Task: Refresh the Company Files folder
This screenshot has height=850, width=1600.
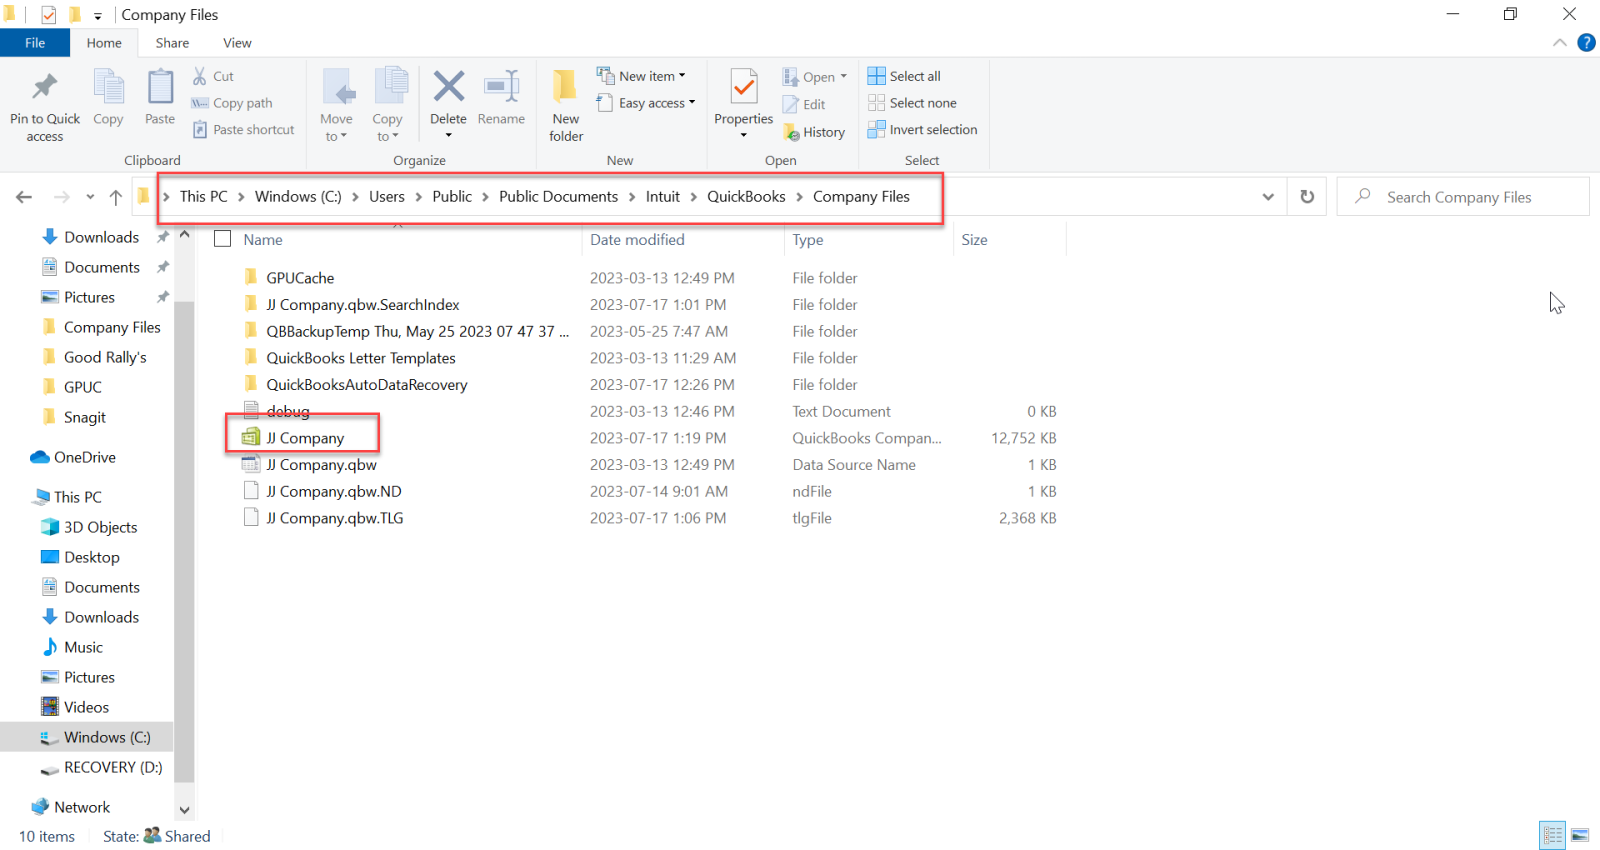Action: click(1307, 197)
